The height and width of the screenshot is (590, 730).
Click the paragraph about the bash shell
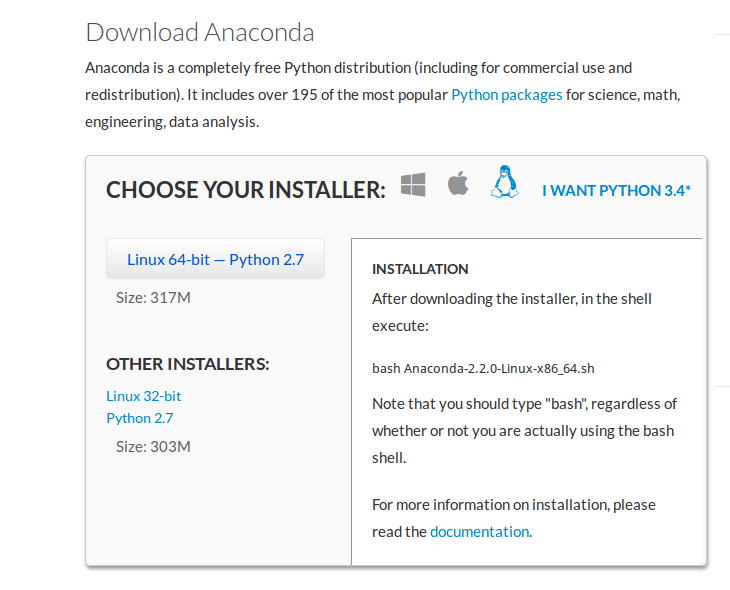pos(524,431)
